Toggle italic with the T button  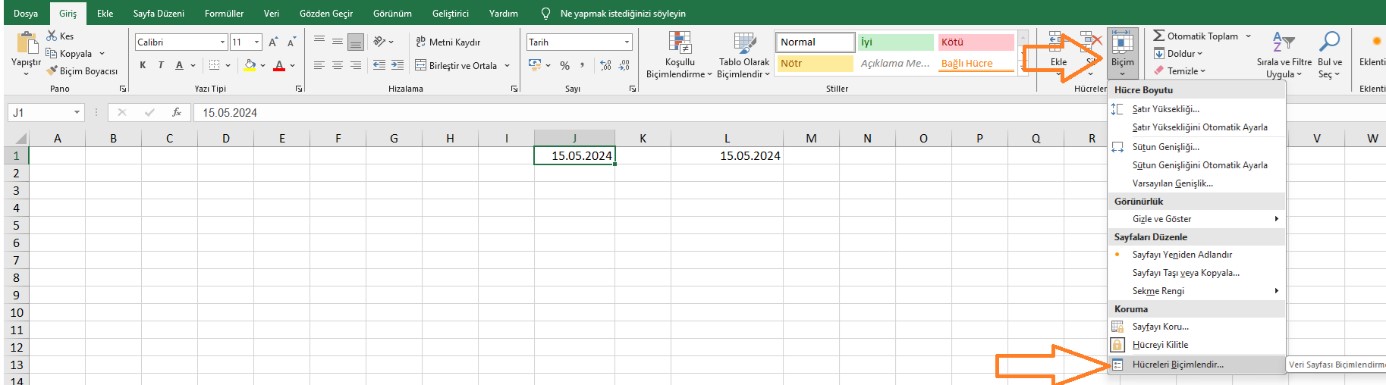coord(162,65)
